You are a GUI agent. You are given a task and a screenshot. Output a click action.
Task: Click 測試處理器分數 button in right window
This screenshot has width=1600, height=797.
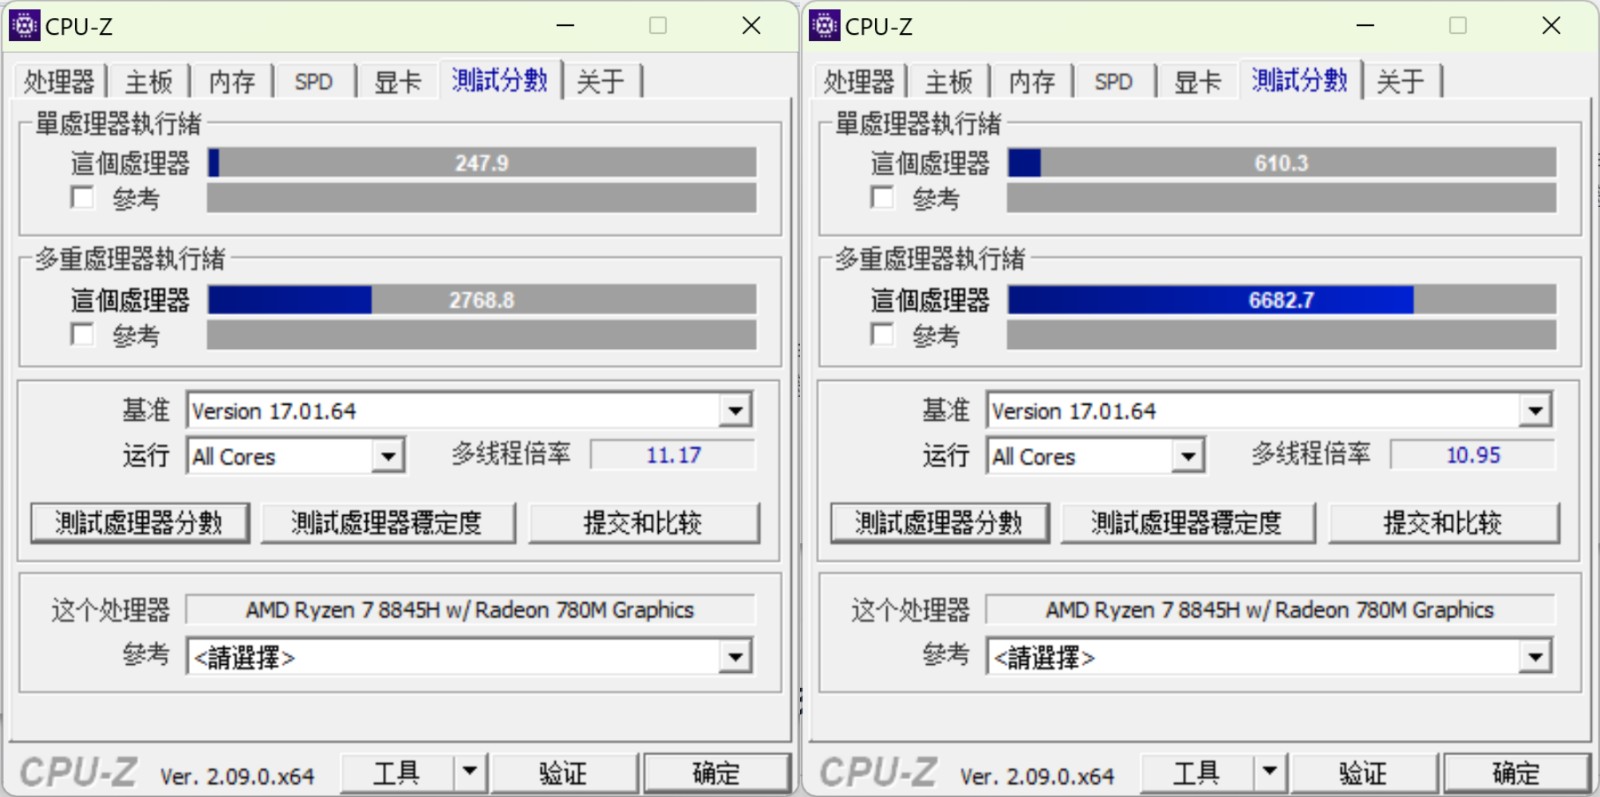click(x=940, y=523)
